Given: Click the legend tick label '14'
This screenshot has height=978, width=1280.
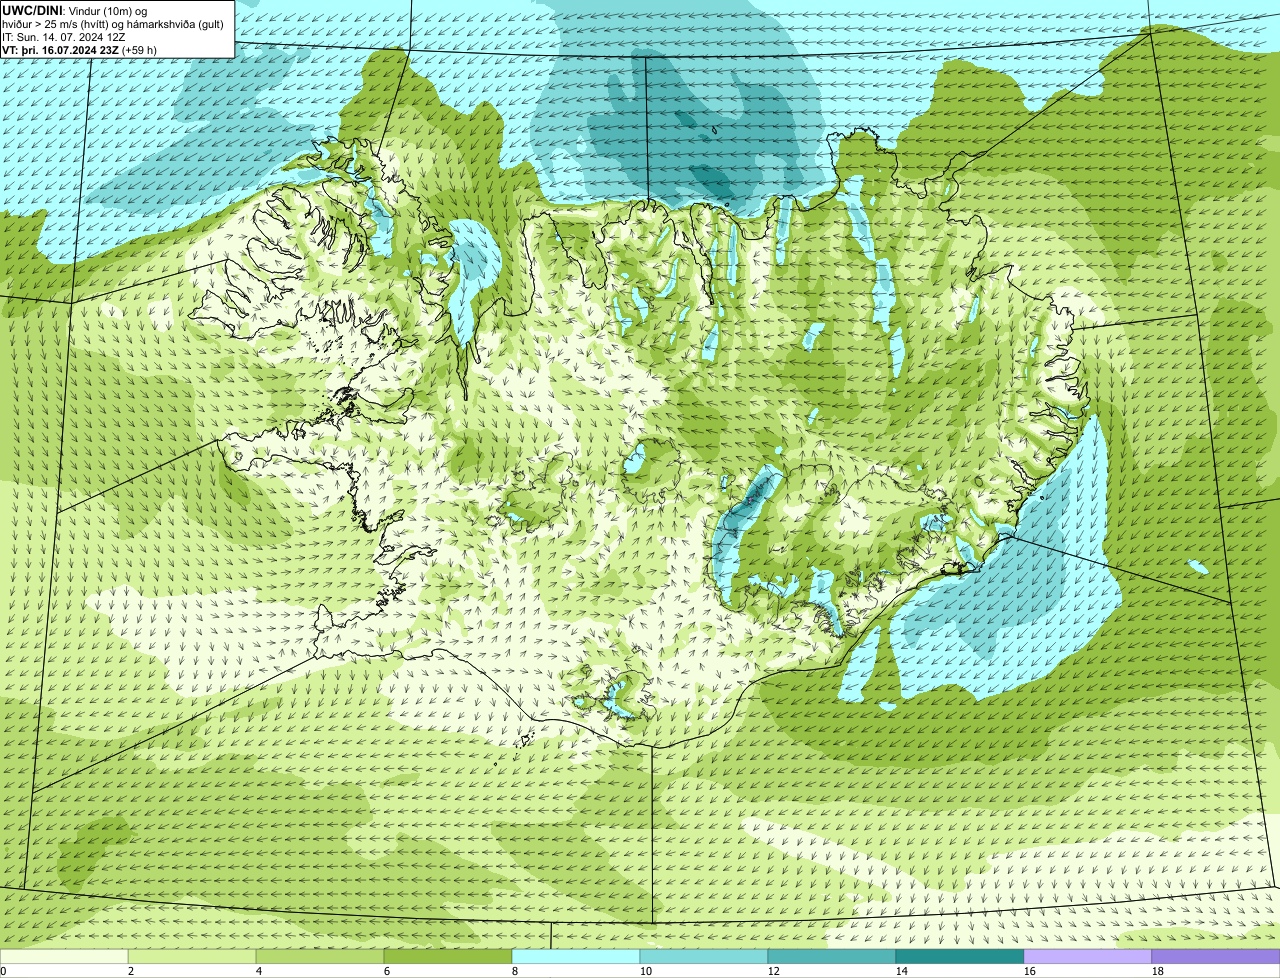Looking at the screenshot, I should 902,971.
